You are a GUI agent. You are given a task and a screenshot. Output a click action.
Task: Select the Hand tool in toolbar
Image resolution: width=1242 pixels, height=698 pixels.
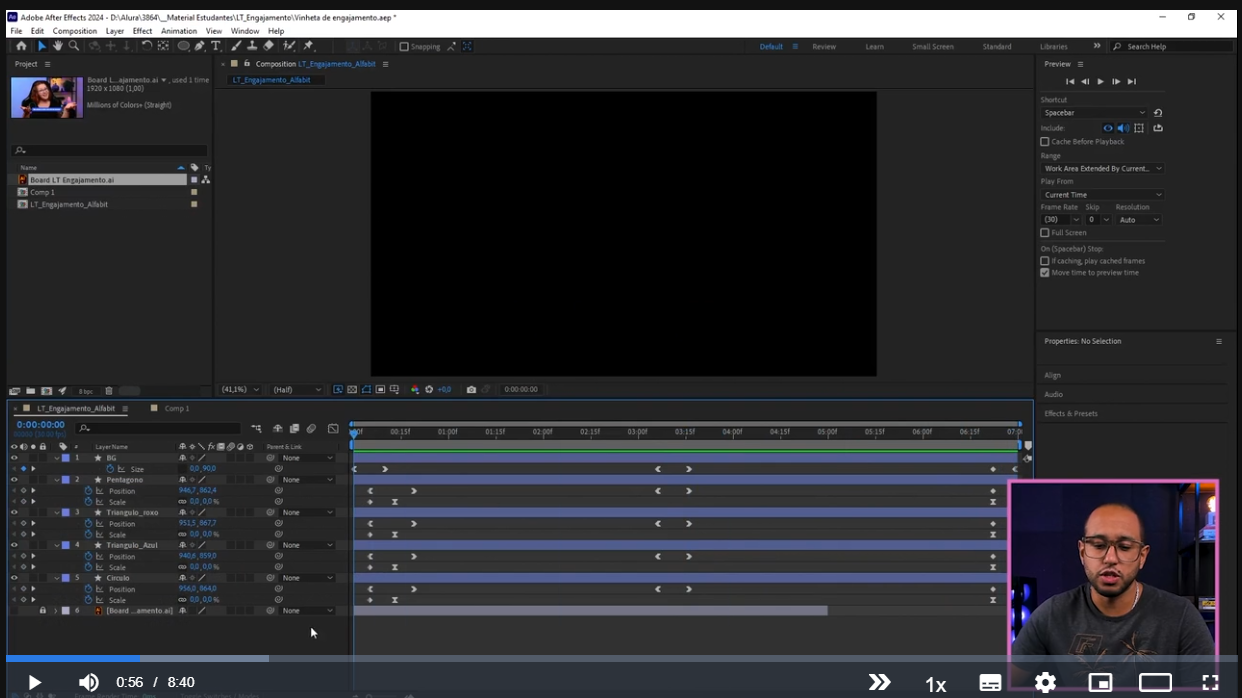pos(58,46)
